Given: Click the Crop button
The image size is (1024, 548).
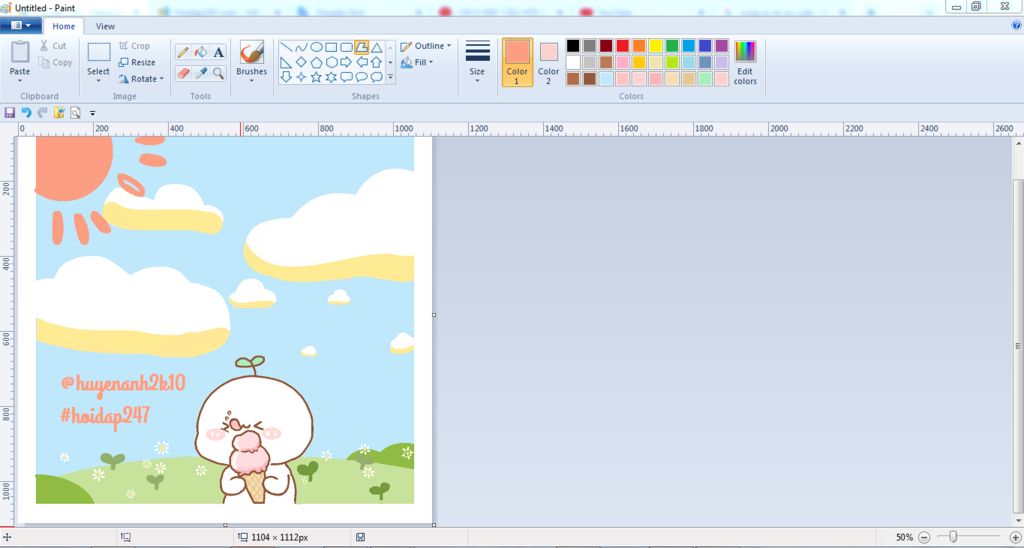Looking at the screenshot, I should pyautogui.click(x=135, y=46).
